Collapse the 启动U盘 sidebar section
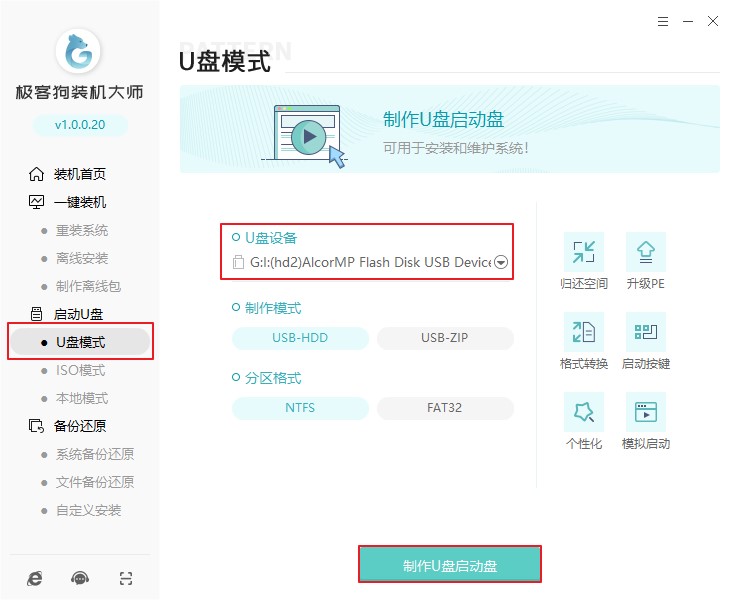Image resolution: width=740 pixels, height=600 pixels. coord(78,314)
